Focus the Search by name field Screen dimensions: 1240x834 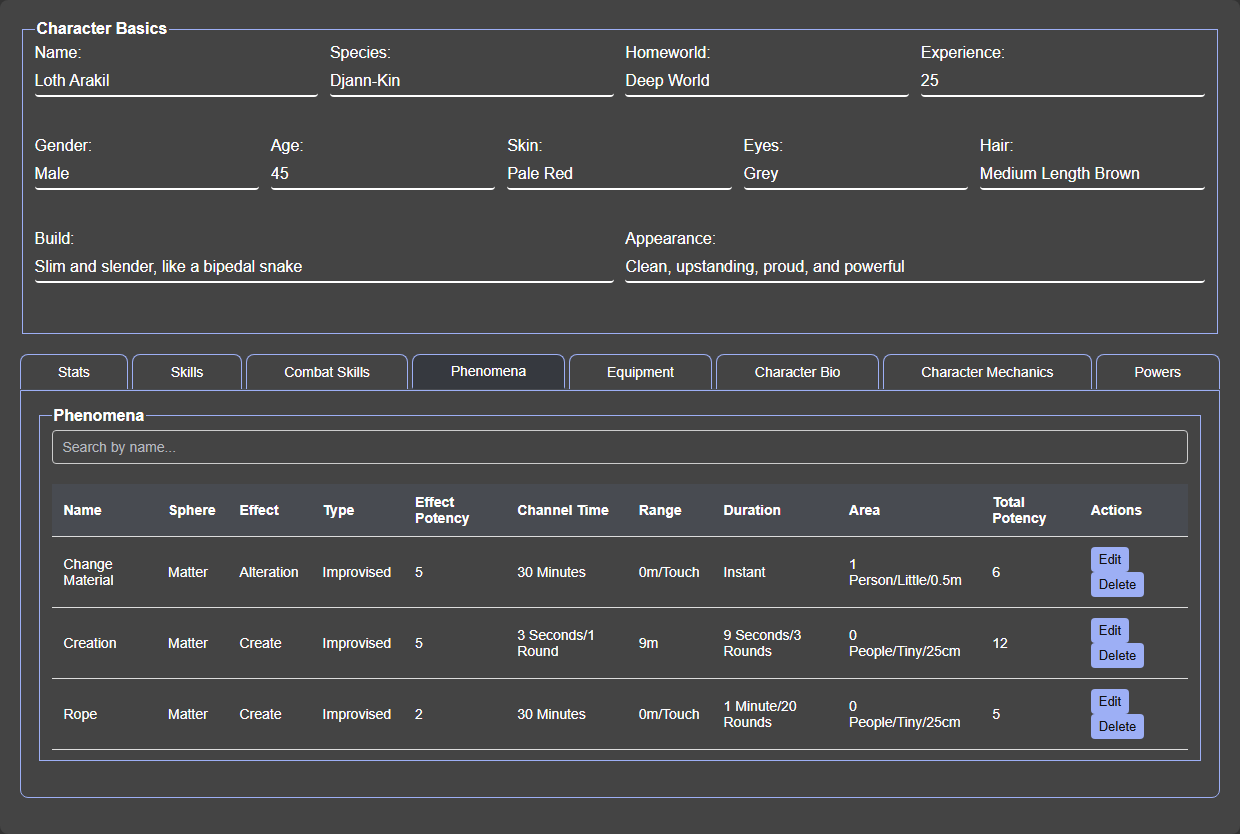620,447
